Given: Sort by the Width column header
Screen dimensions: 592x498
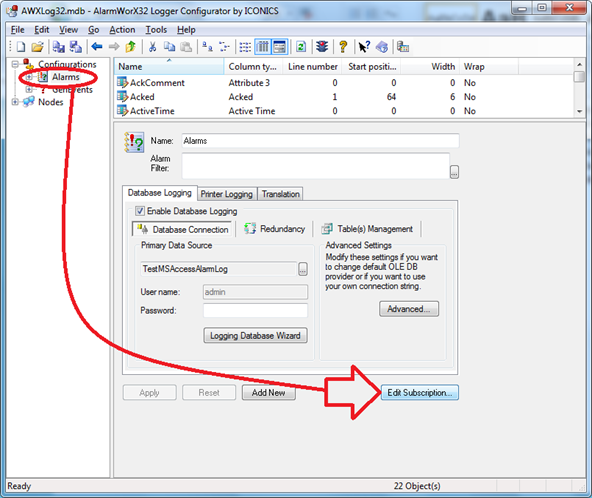Looking at the screenshot, I should point(430,66).
